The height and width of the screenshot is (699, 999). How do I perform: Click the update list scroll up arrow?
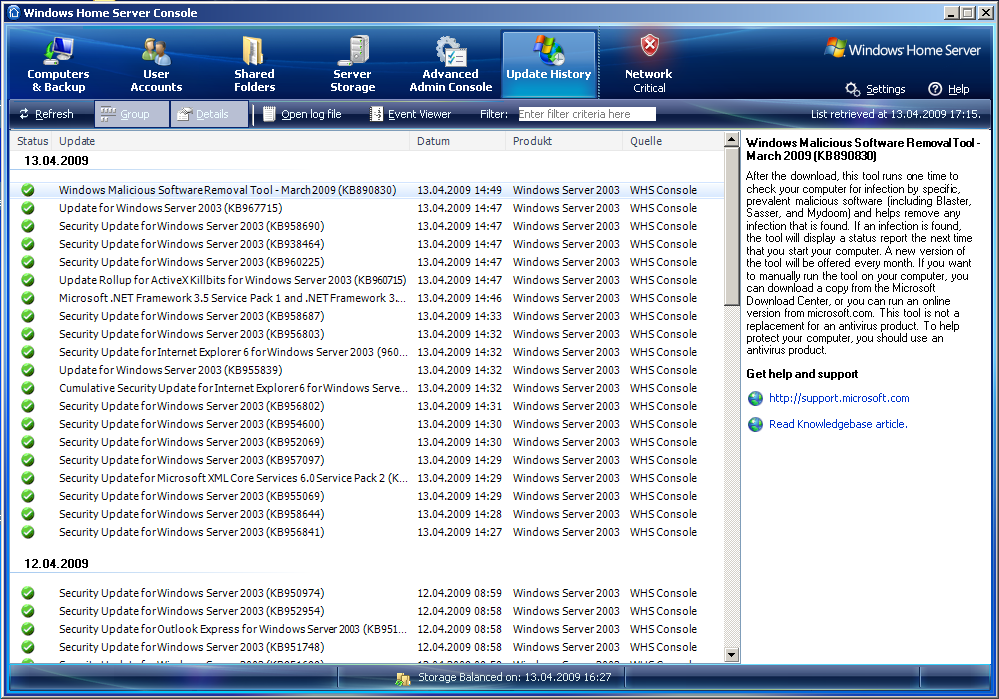[731, 140]
